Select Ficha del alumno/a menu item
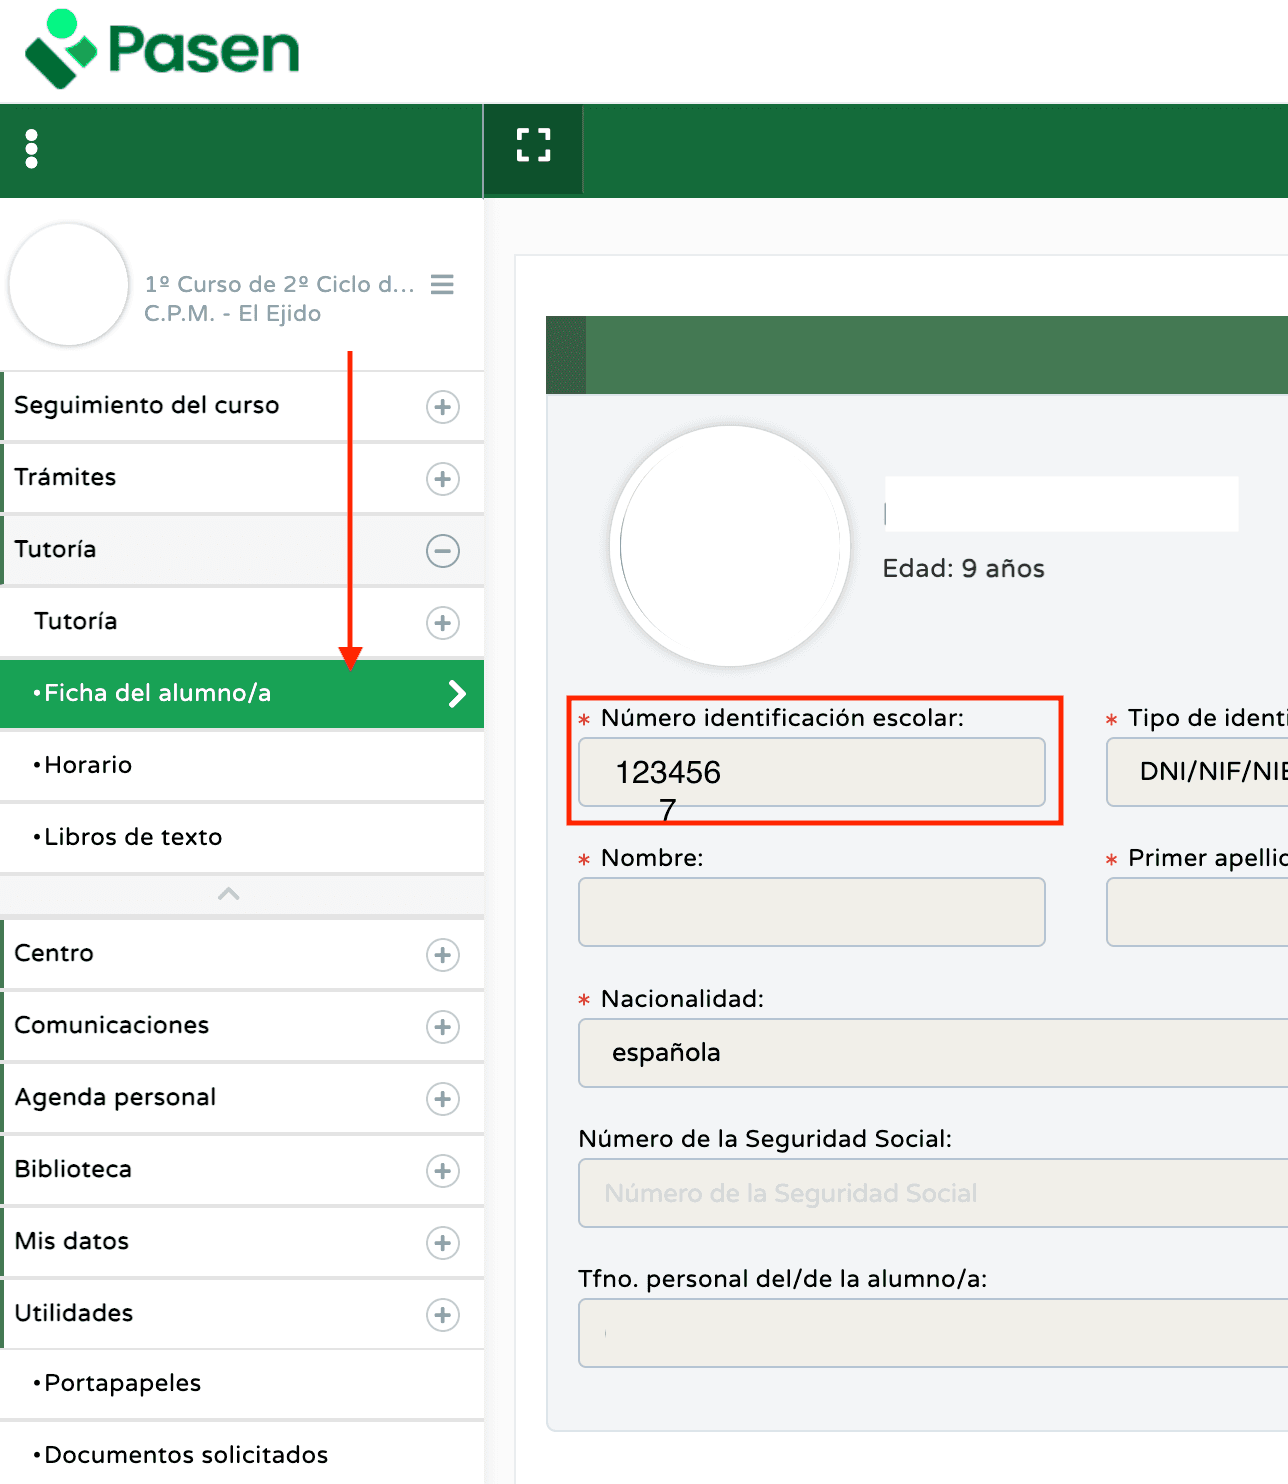 tap(240, 693)
